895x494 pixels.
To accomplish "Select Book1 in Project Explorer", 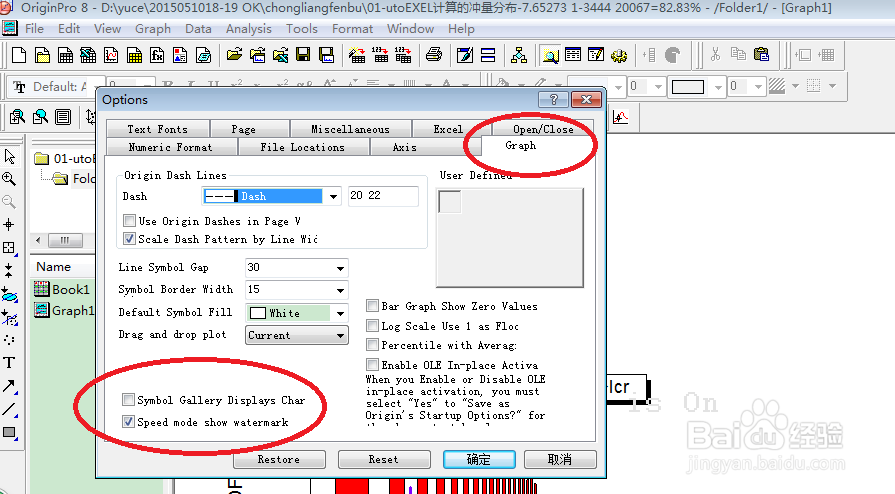I will point(63,290).
